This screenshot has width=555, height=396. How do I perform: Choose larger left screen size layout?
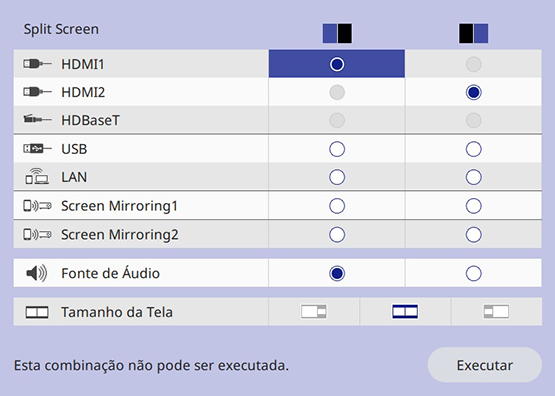314,312
